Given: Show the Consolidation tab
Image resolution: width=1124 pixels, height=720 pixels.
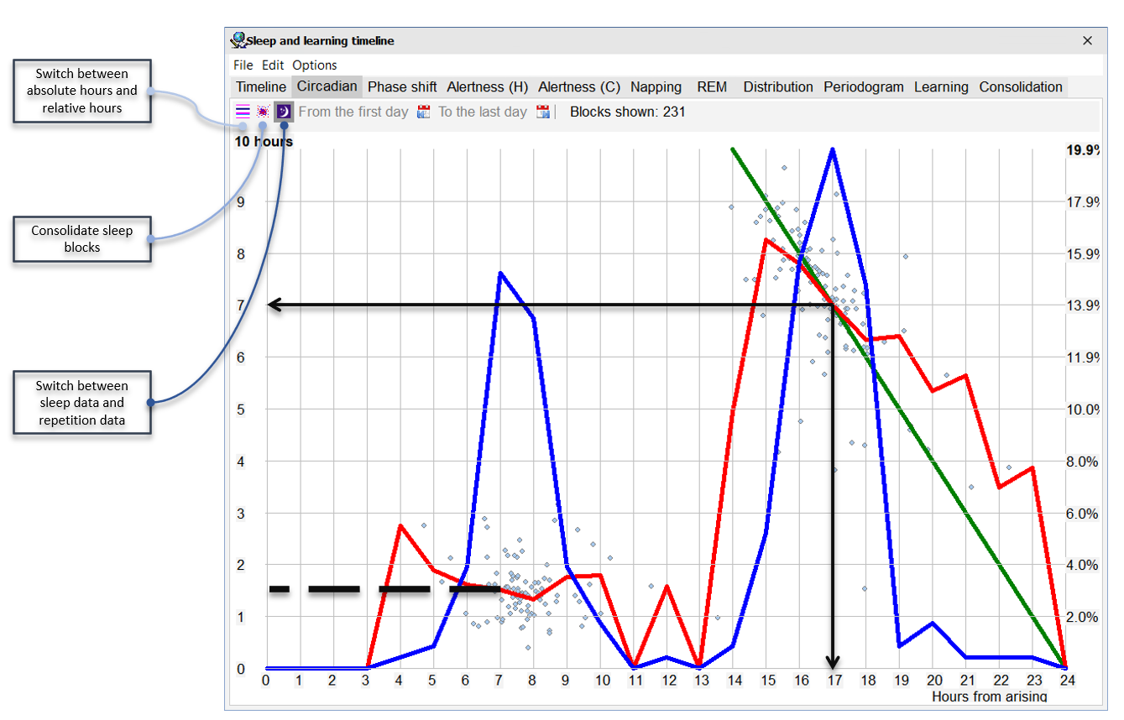Looking at the screenshot, I should 1021,87.
